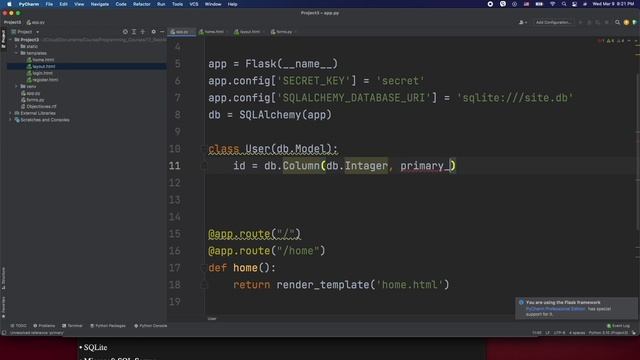Open the Terminal tool window
Screen dimensions: 640x360
point(72,326)
